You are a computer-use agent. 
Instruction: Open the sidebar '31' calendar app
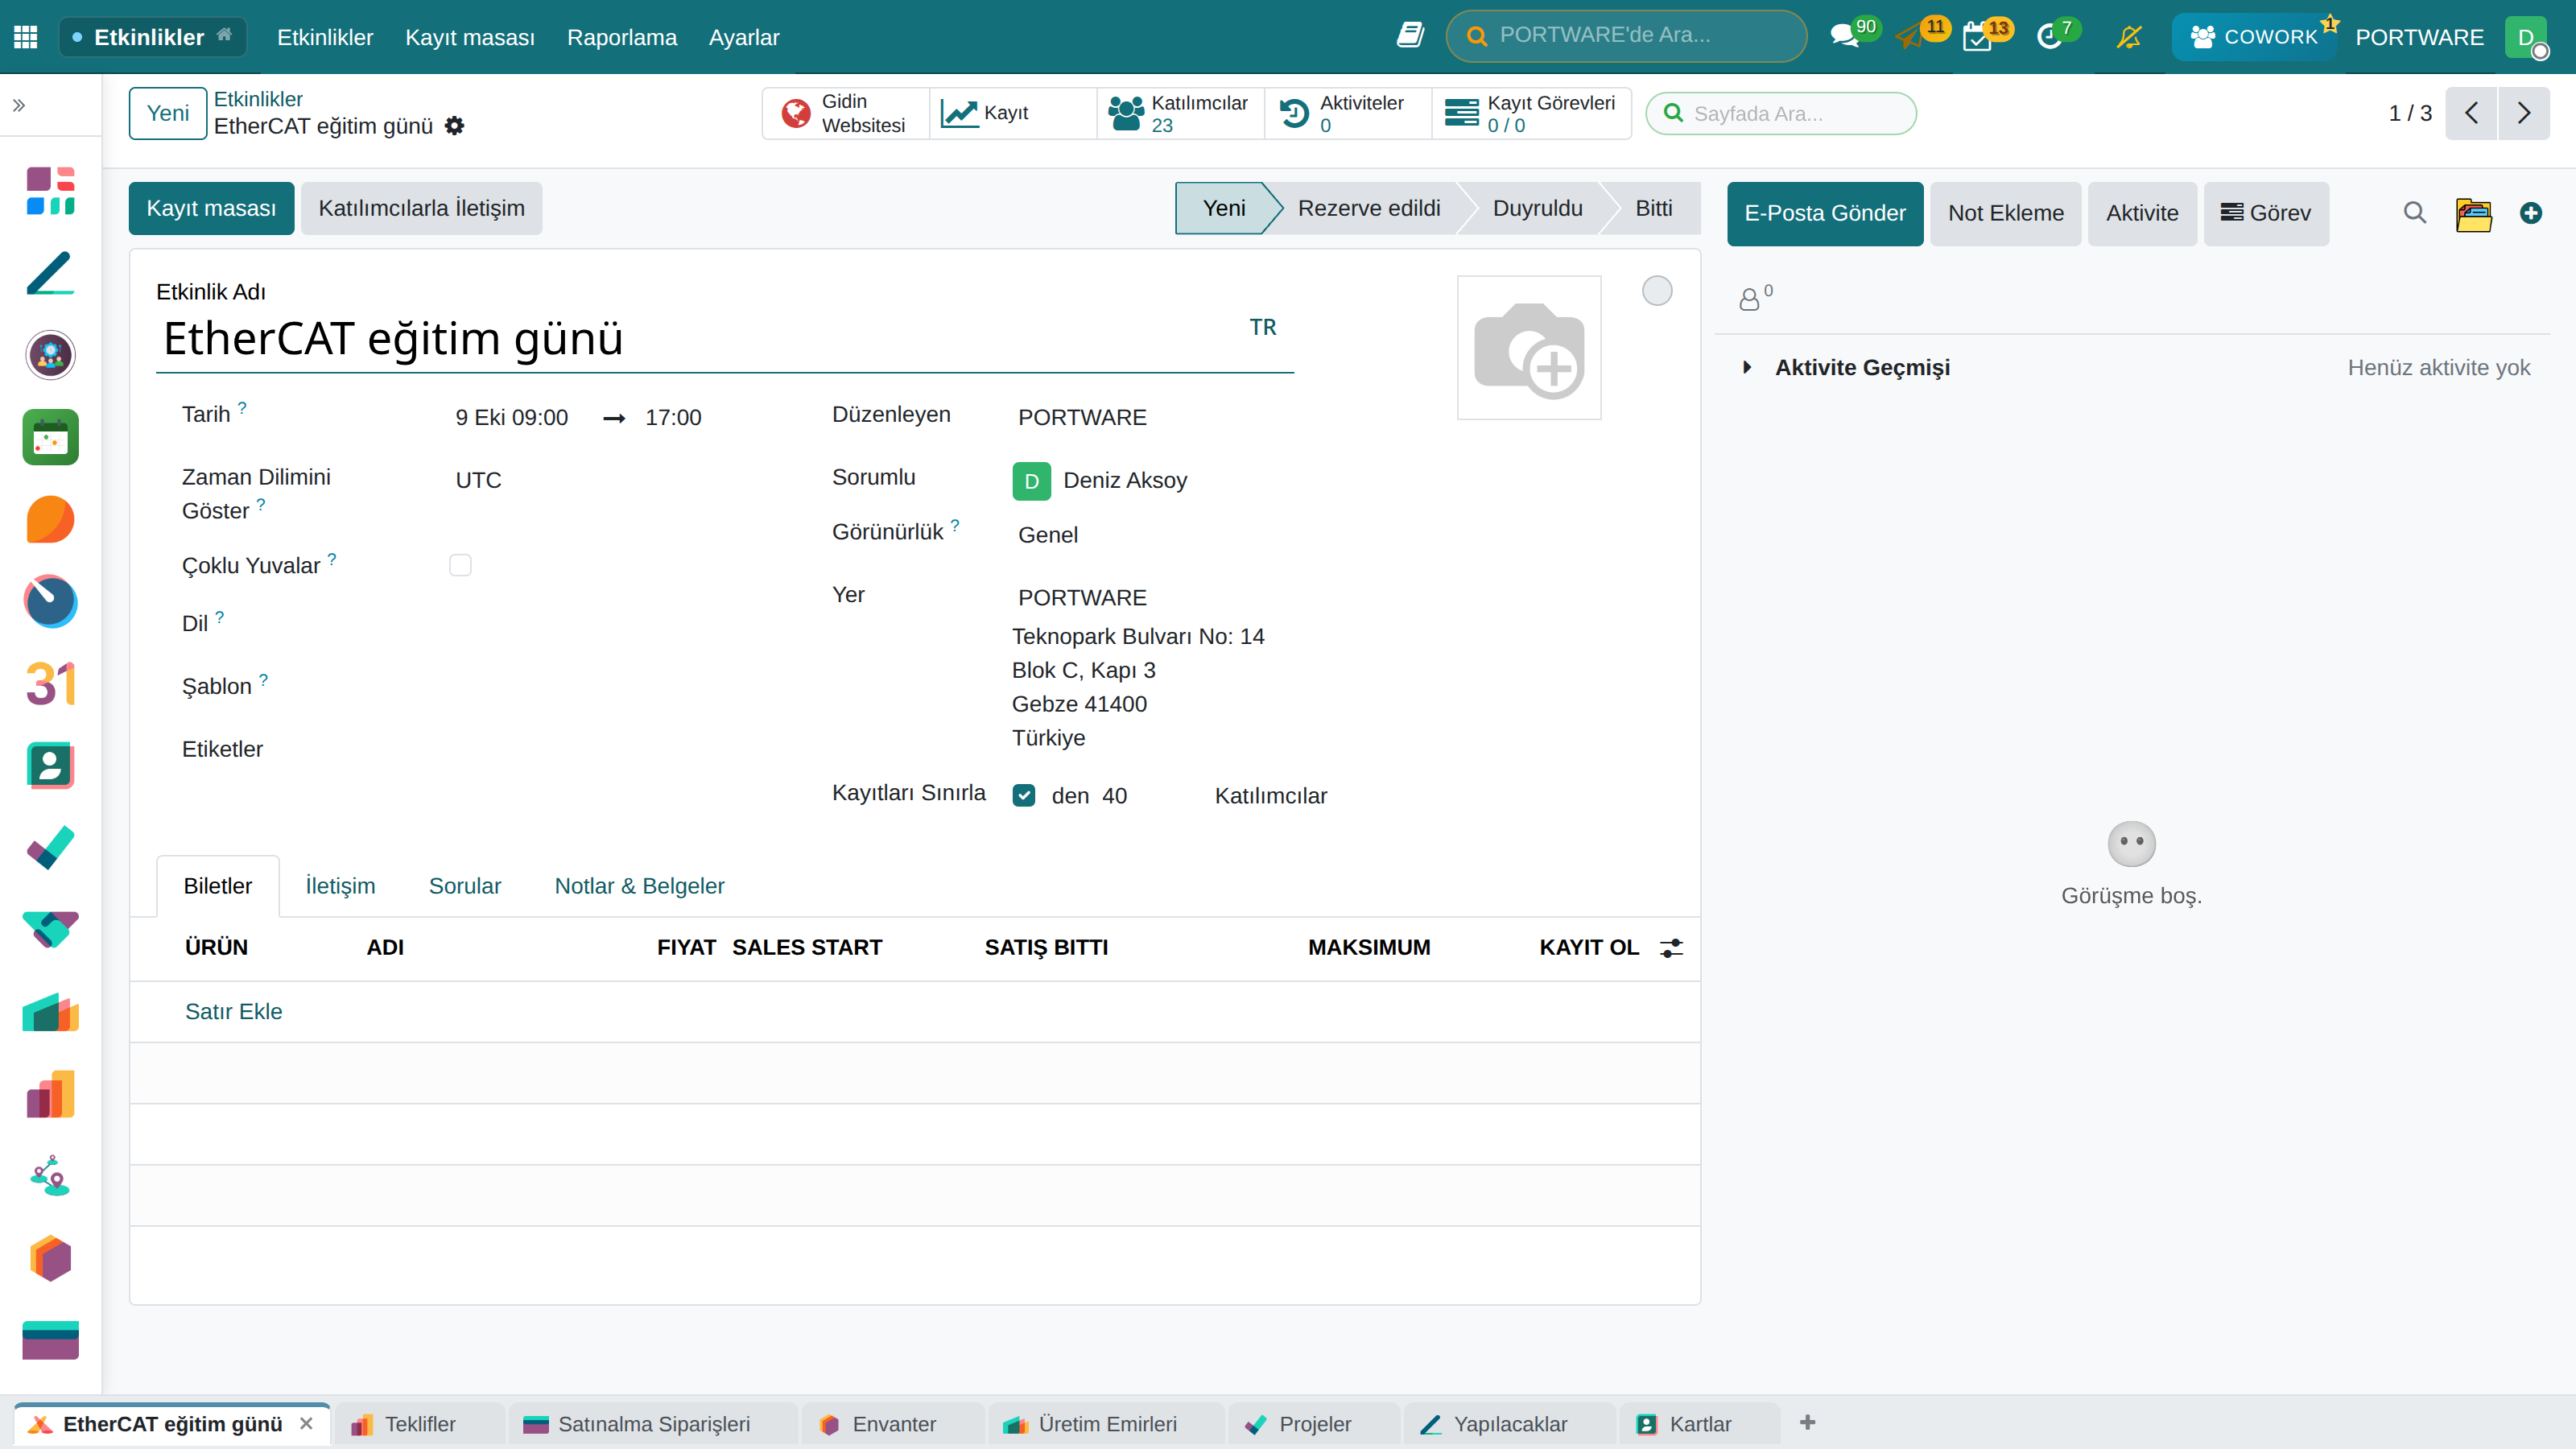pos(50,684)
